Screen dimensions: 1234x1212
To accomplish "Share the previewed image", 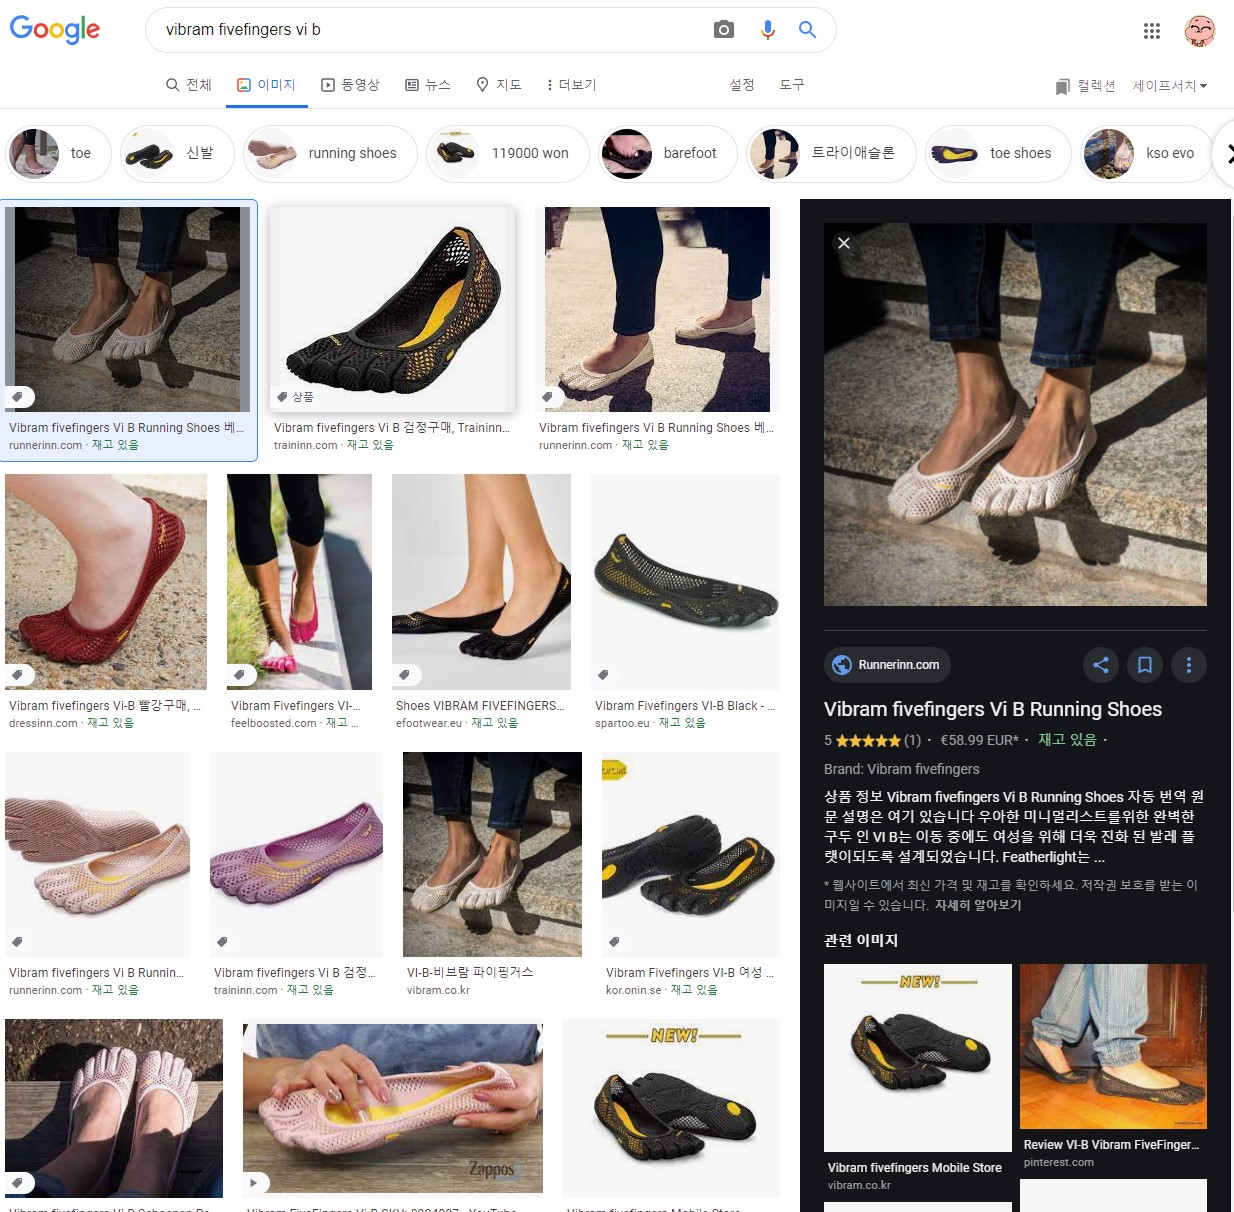I will [1101, 665].
